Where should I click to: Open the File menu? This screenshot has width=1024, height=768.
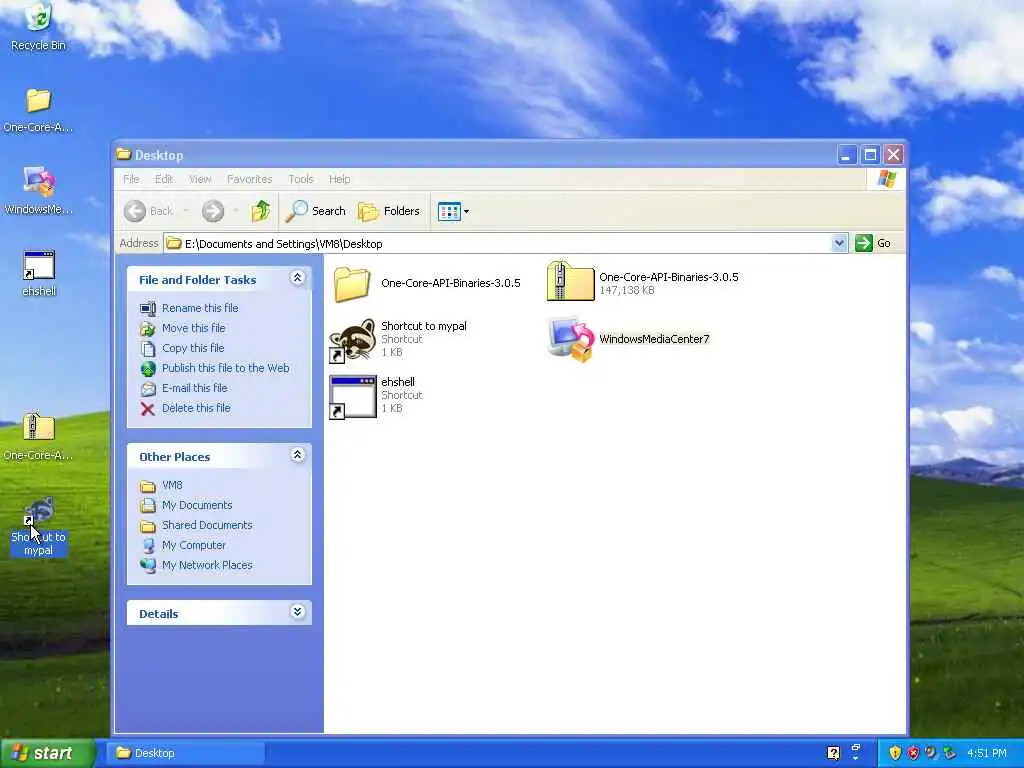[131, 179]
